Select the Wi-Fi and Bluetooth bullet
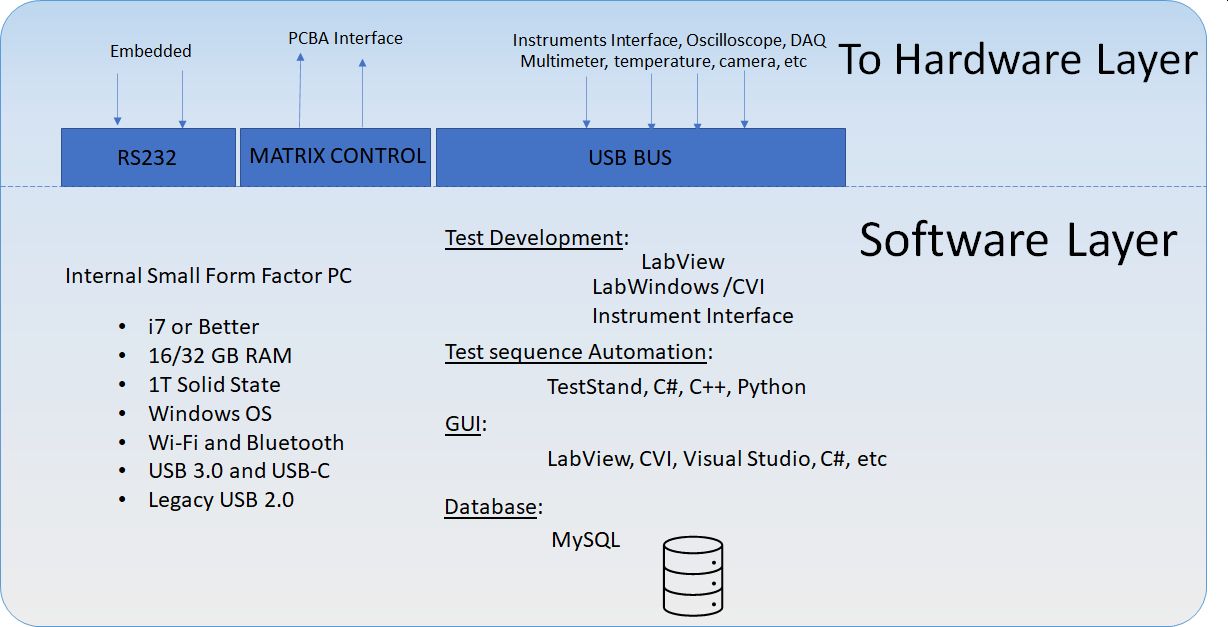 point(246,443)
